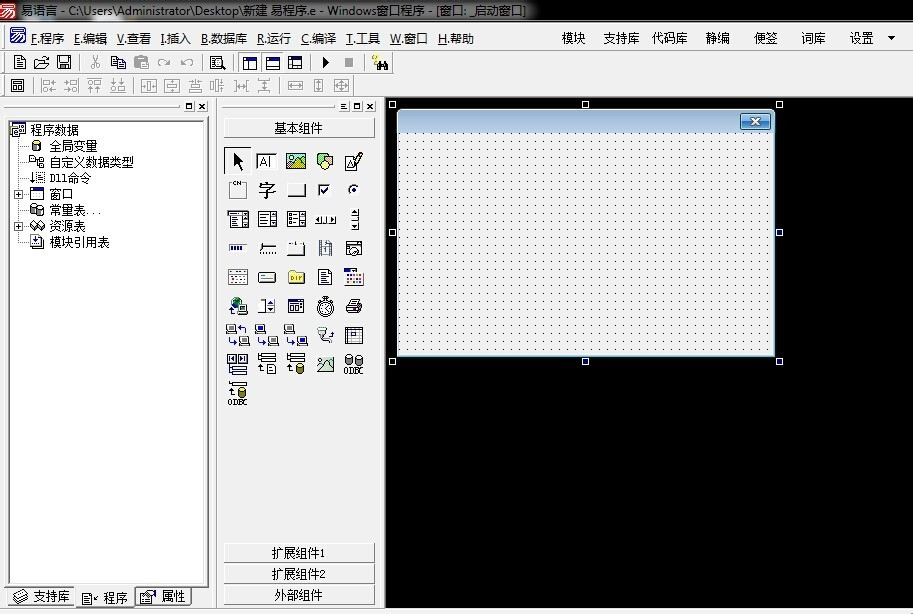
Task: Select 全局变量 in the program tree
Action: (73, 146)
